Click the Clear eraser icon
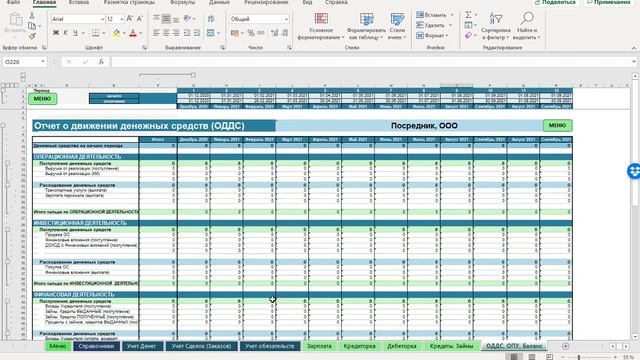 pos(468,36)
